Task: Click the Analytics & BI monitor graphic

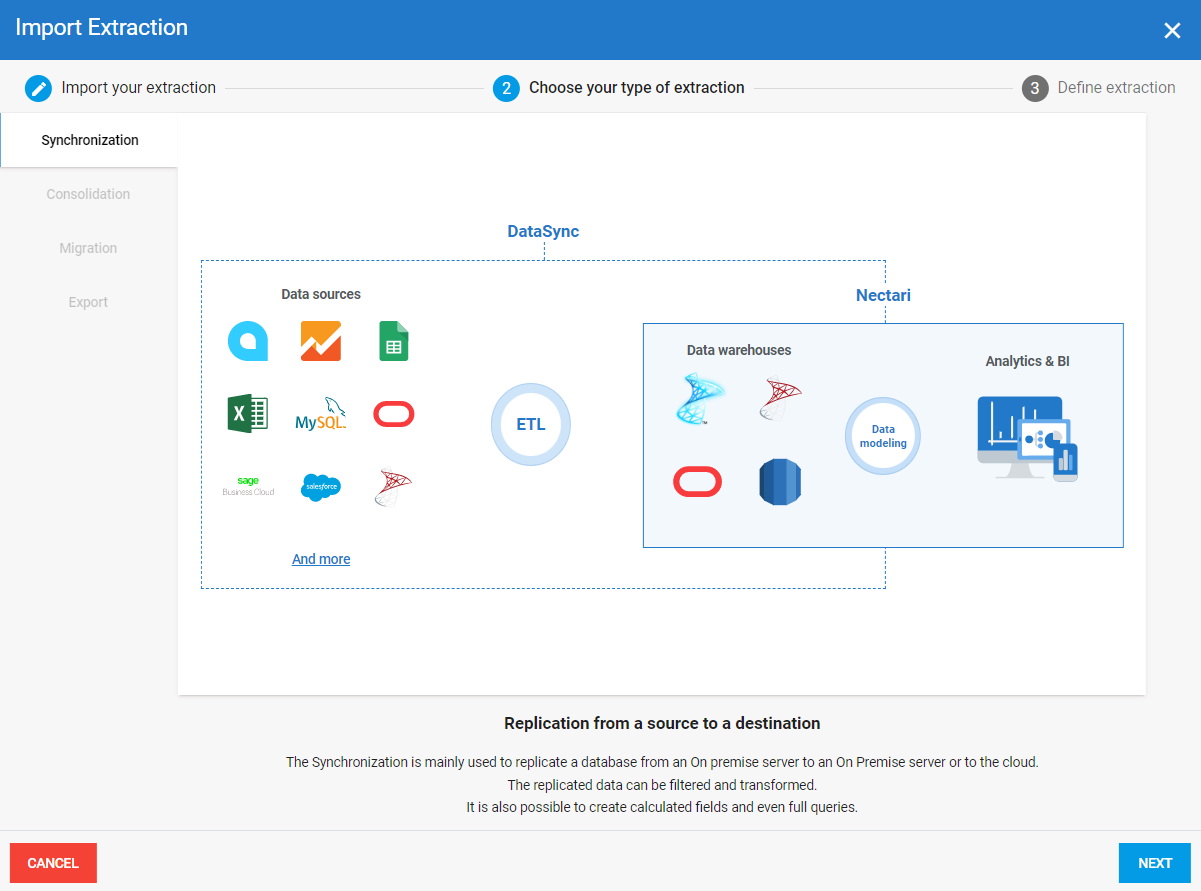Action: click(1027, 438)
